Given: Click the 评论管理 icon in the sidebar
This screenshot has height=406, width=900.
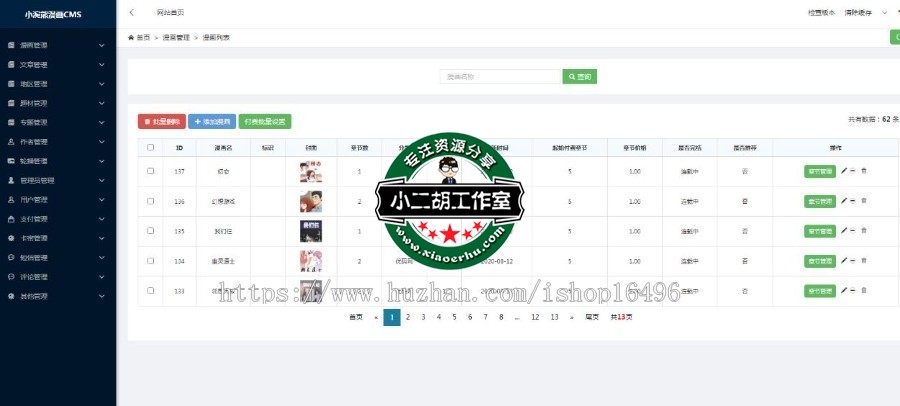Looking at the screenshot, I should coord(11,277).
